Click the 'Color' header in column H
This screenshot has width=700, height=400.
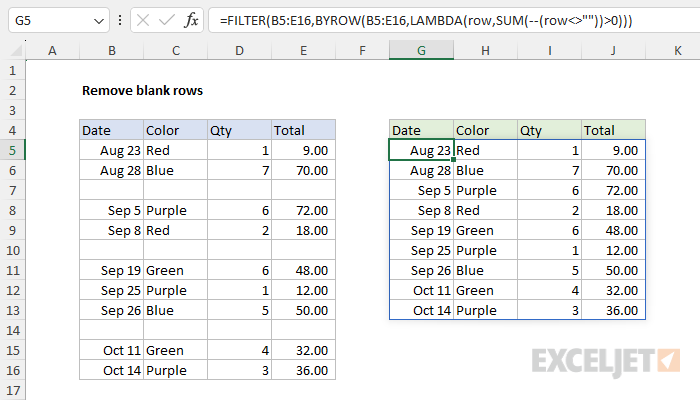[x=485, y=130]
